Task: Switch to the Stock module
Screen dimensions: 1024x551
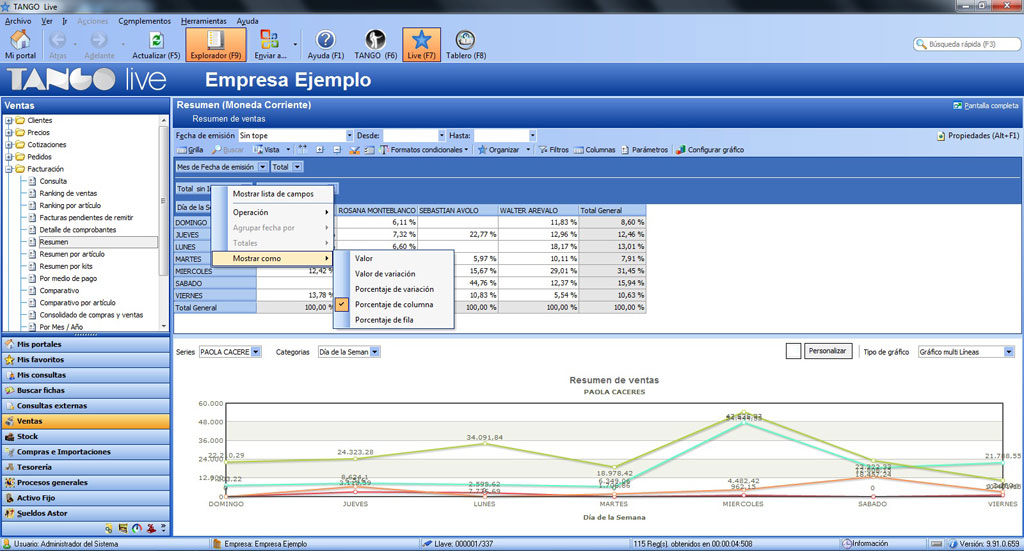Action: coord(86,437)
